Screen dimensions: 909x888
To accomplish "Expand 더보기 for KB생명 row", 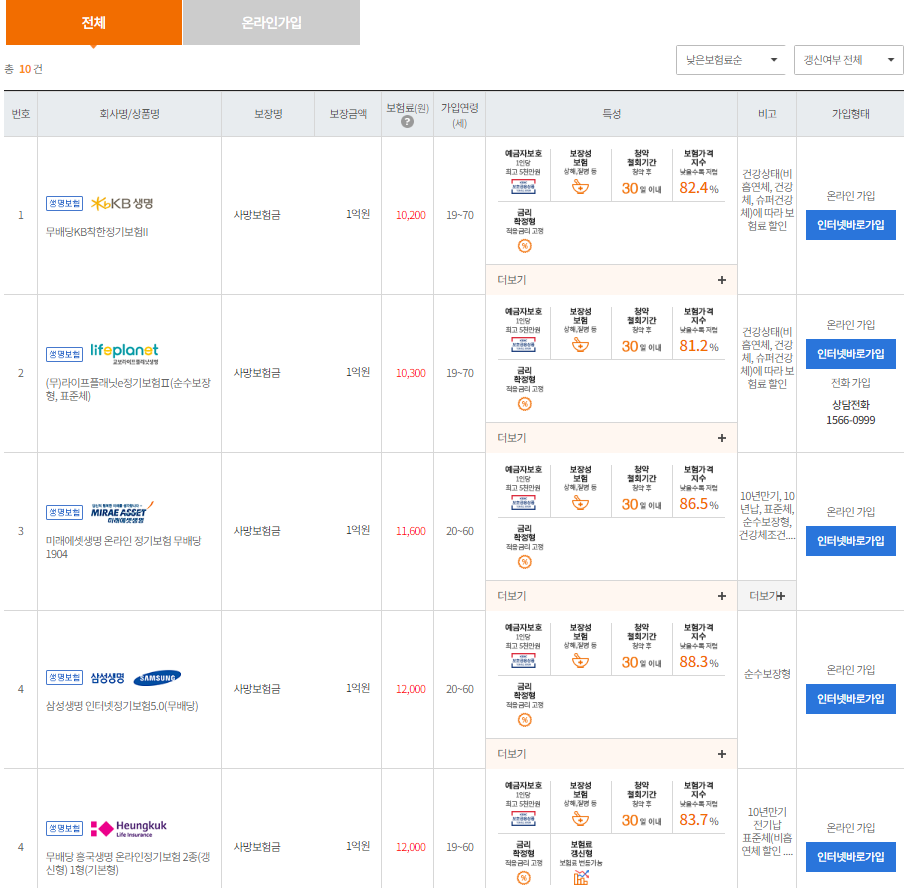I will pos(612,280).
